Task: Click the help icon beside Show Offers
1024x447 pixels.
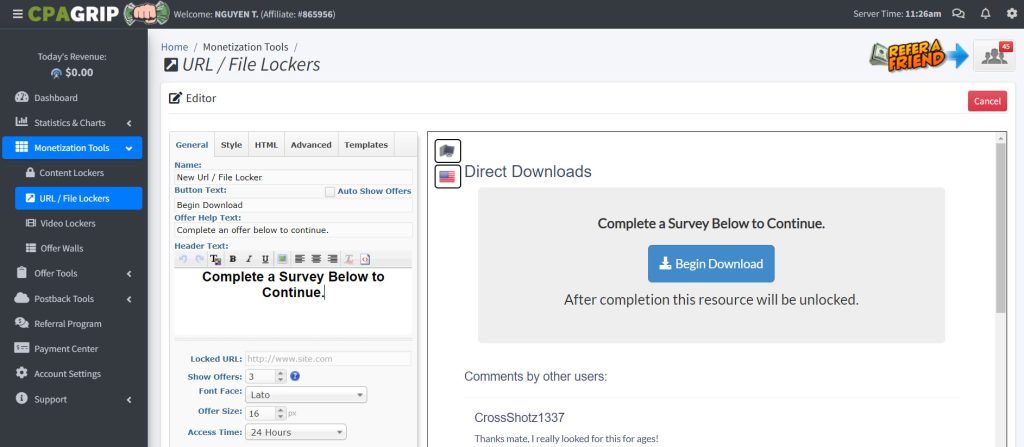Action: pos(295,376)
